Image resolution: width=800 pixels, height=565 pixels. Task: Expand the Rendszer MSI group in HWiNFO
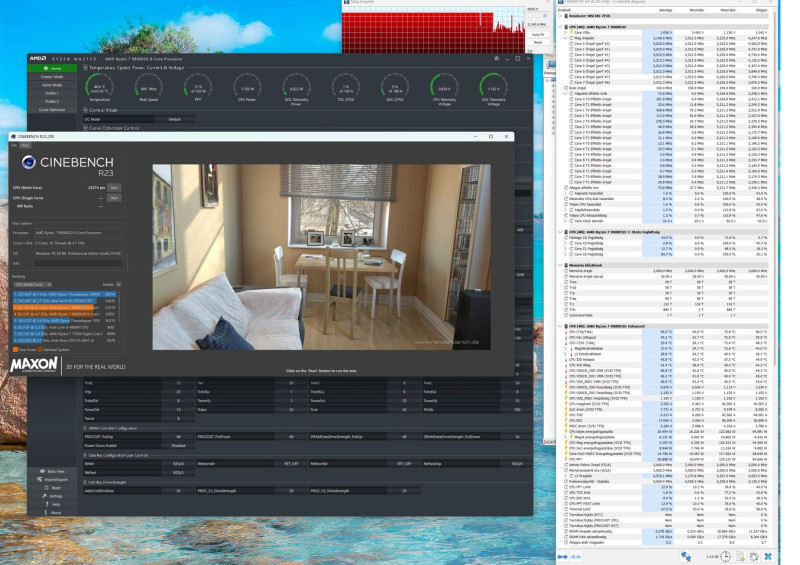coord(561,16)
